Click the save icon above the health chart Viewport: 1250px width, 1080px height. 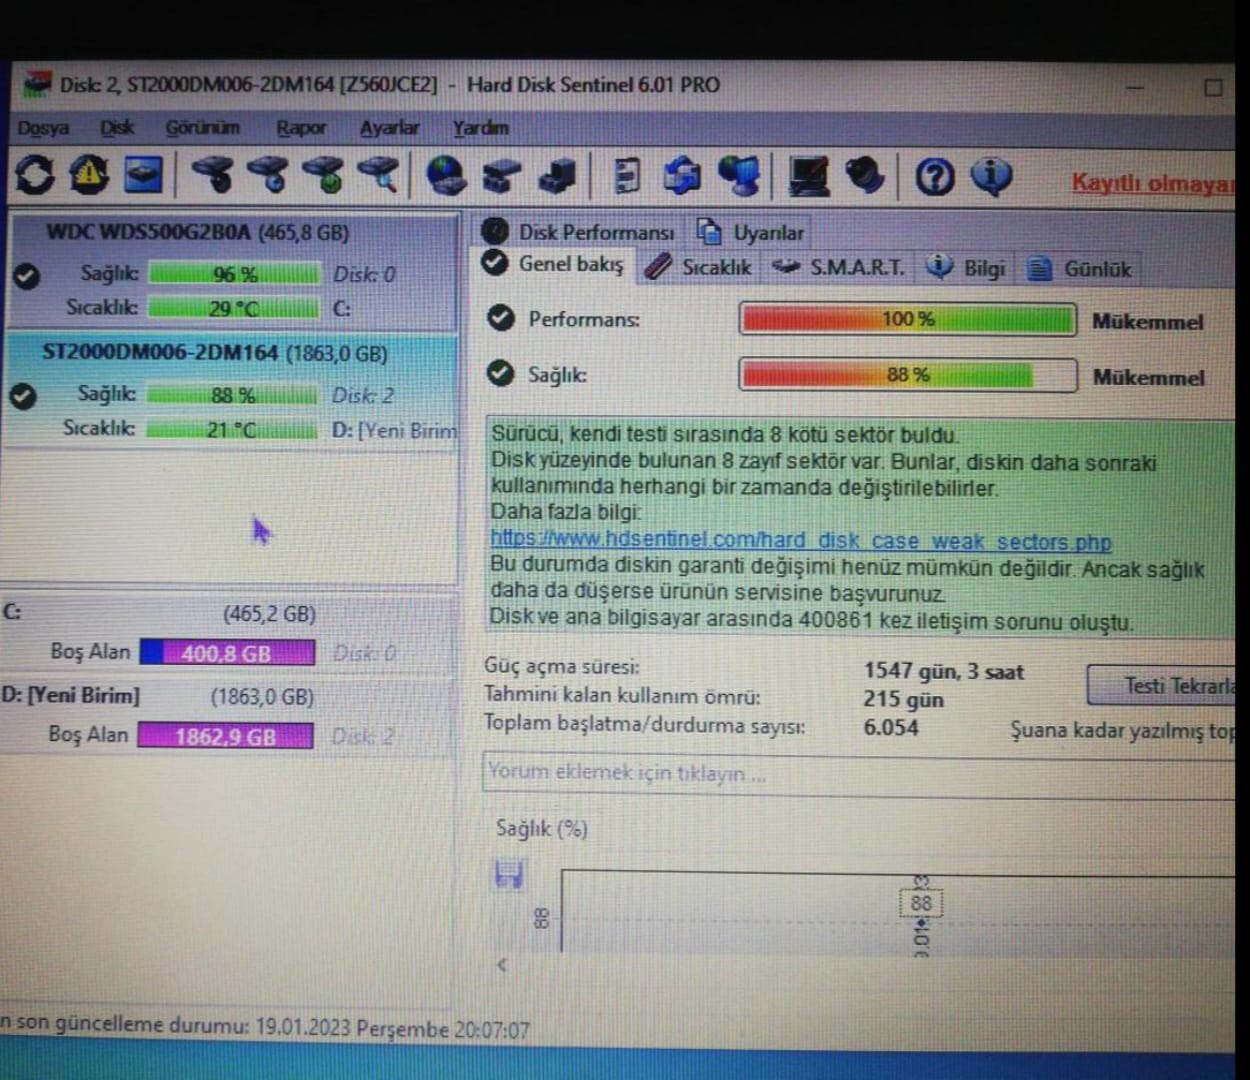(x=509, y=874)
